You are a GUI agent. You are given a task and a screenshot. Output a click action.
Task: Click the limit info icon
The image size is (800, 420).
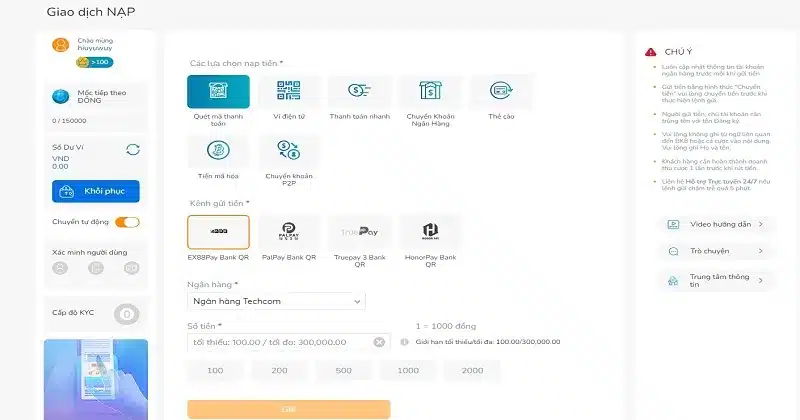coord(405,342)
